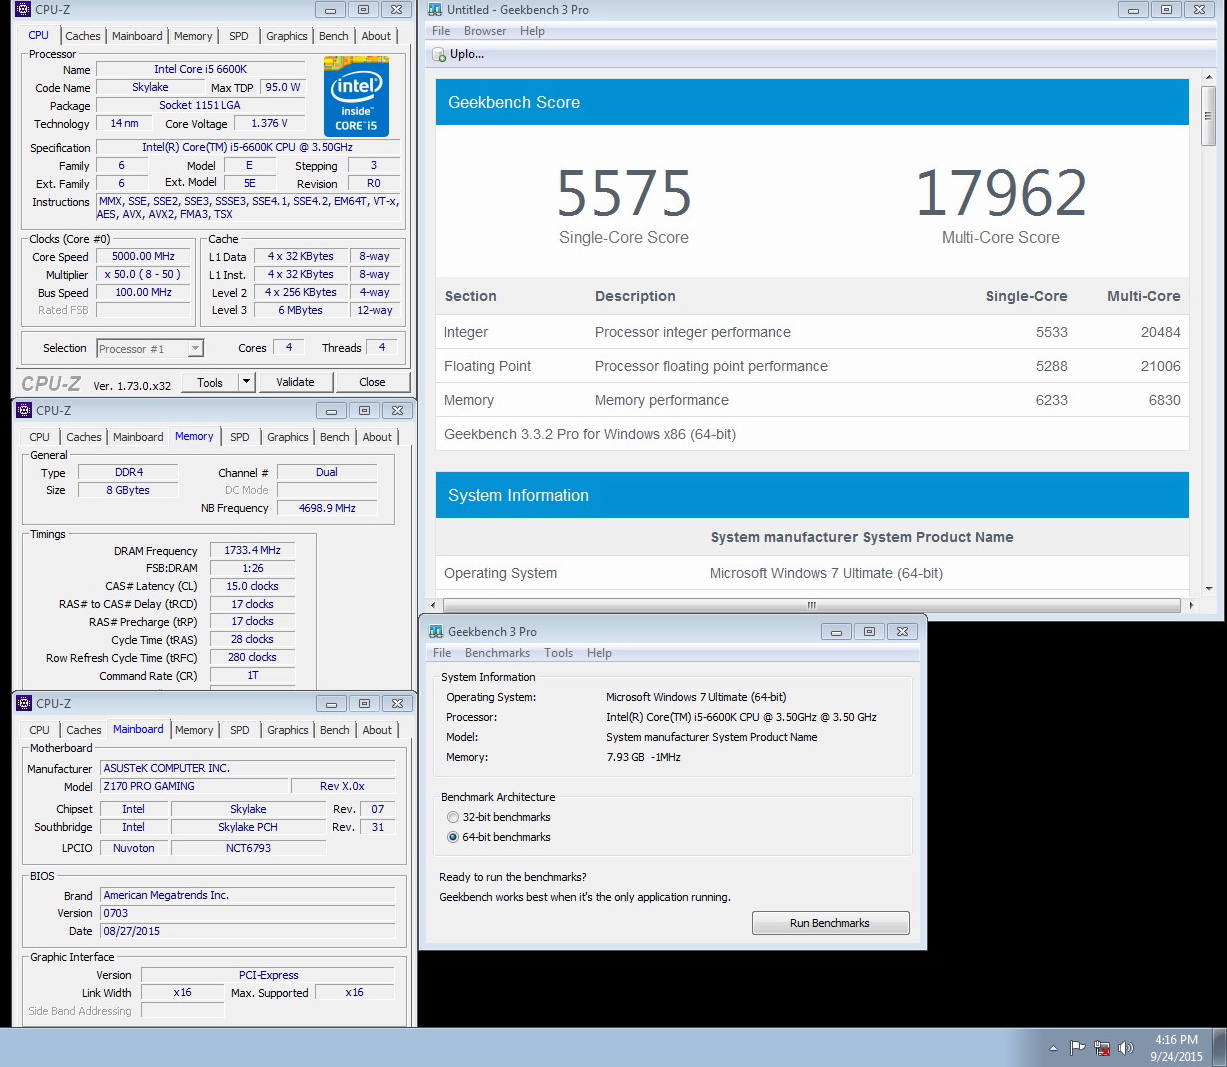Select 32-bit benchmarks radio button
This screenshot has width=1227, height=1067.
pyautogui.click(x=453, y=817)
